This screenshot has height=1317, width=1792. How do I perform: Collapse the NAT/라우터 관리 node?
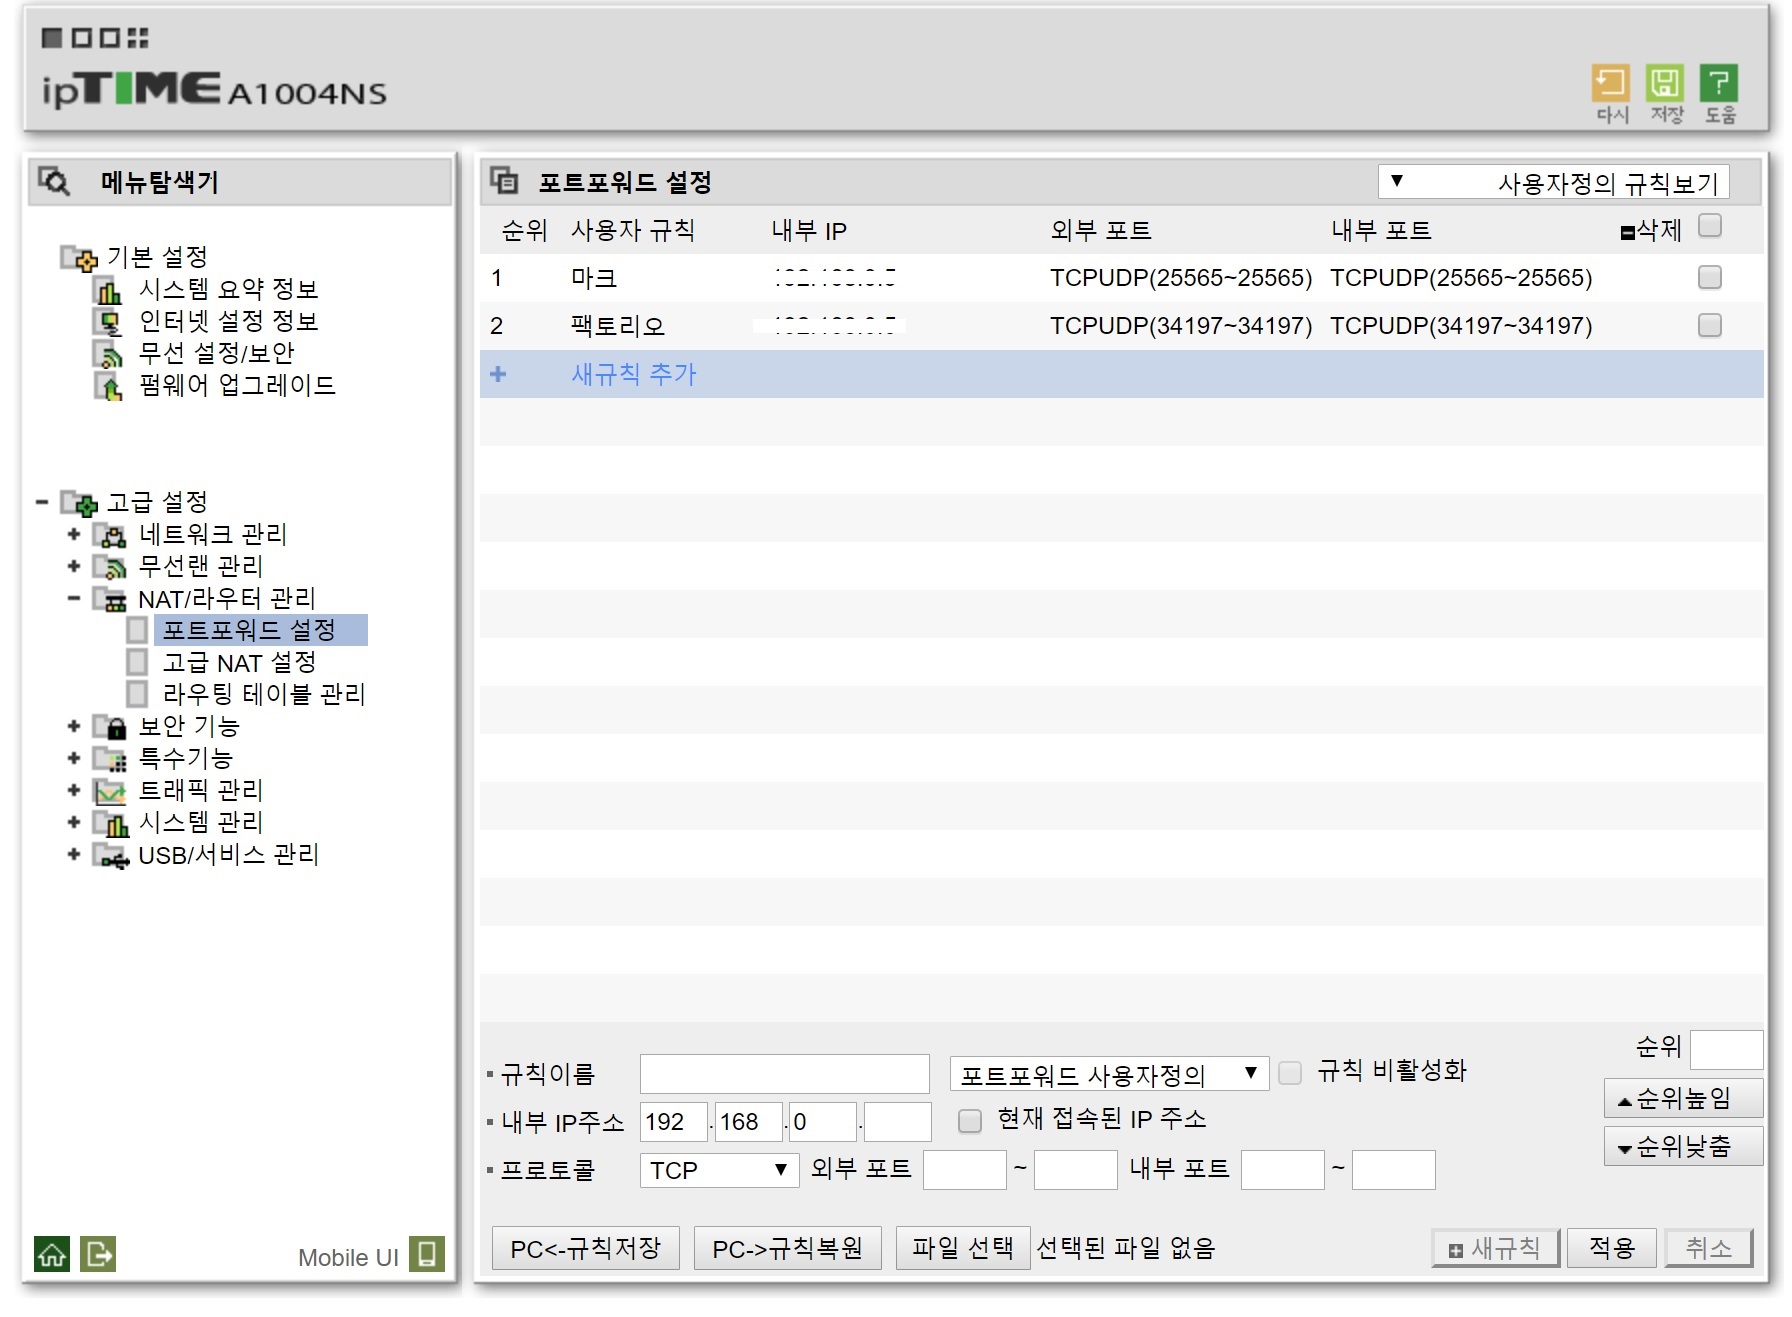(x=73, y=599)
